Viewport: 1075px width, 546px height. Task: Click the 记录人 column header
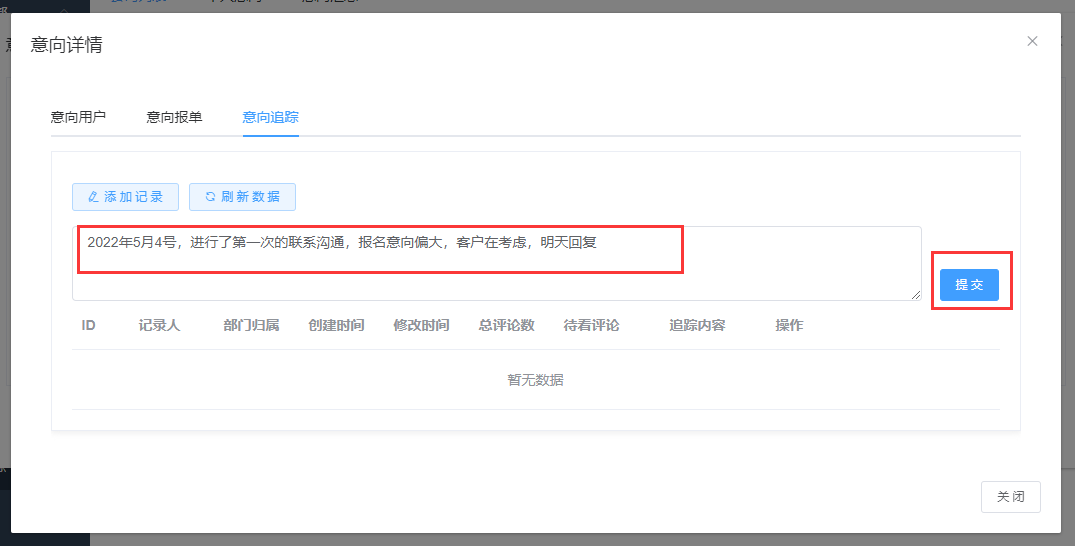click(x=159, y=325)
